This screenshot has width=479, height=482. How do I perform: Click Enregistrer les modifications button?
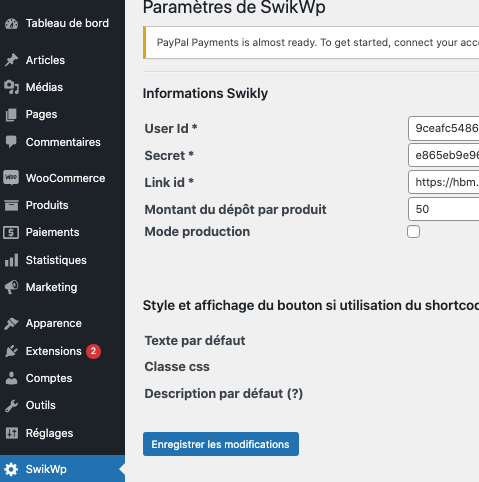coord(221,444)
